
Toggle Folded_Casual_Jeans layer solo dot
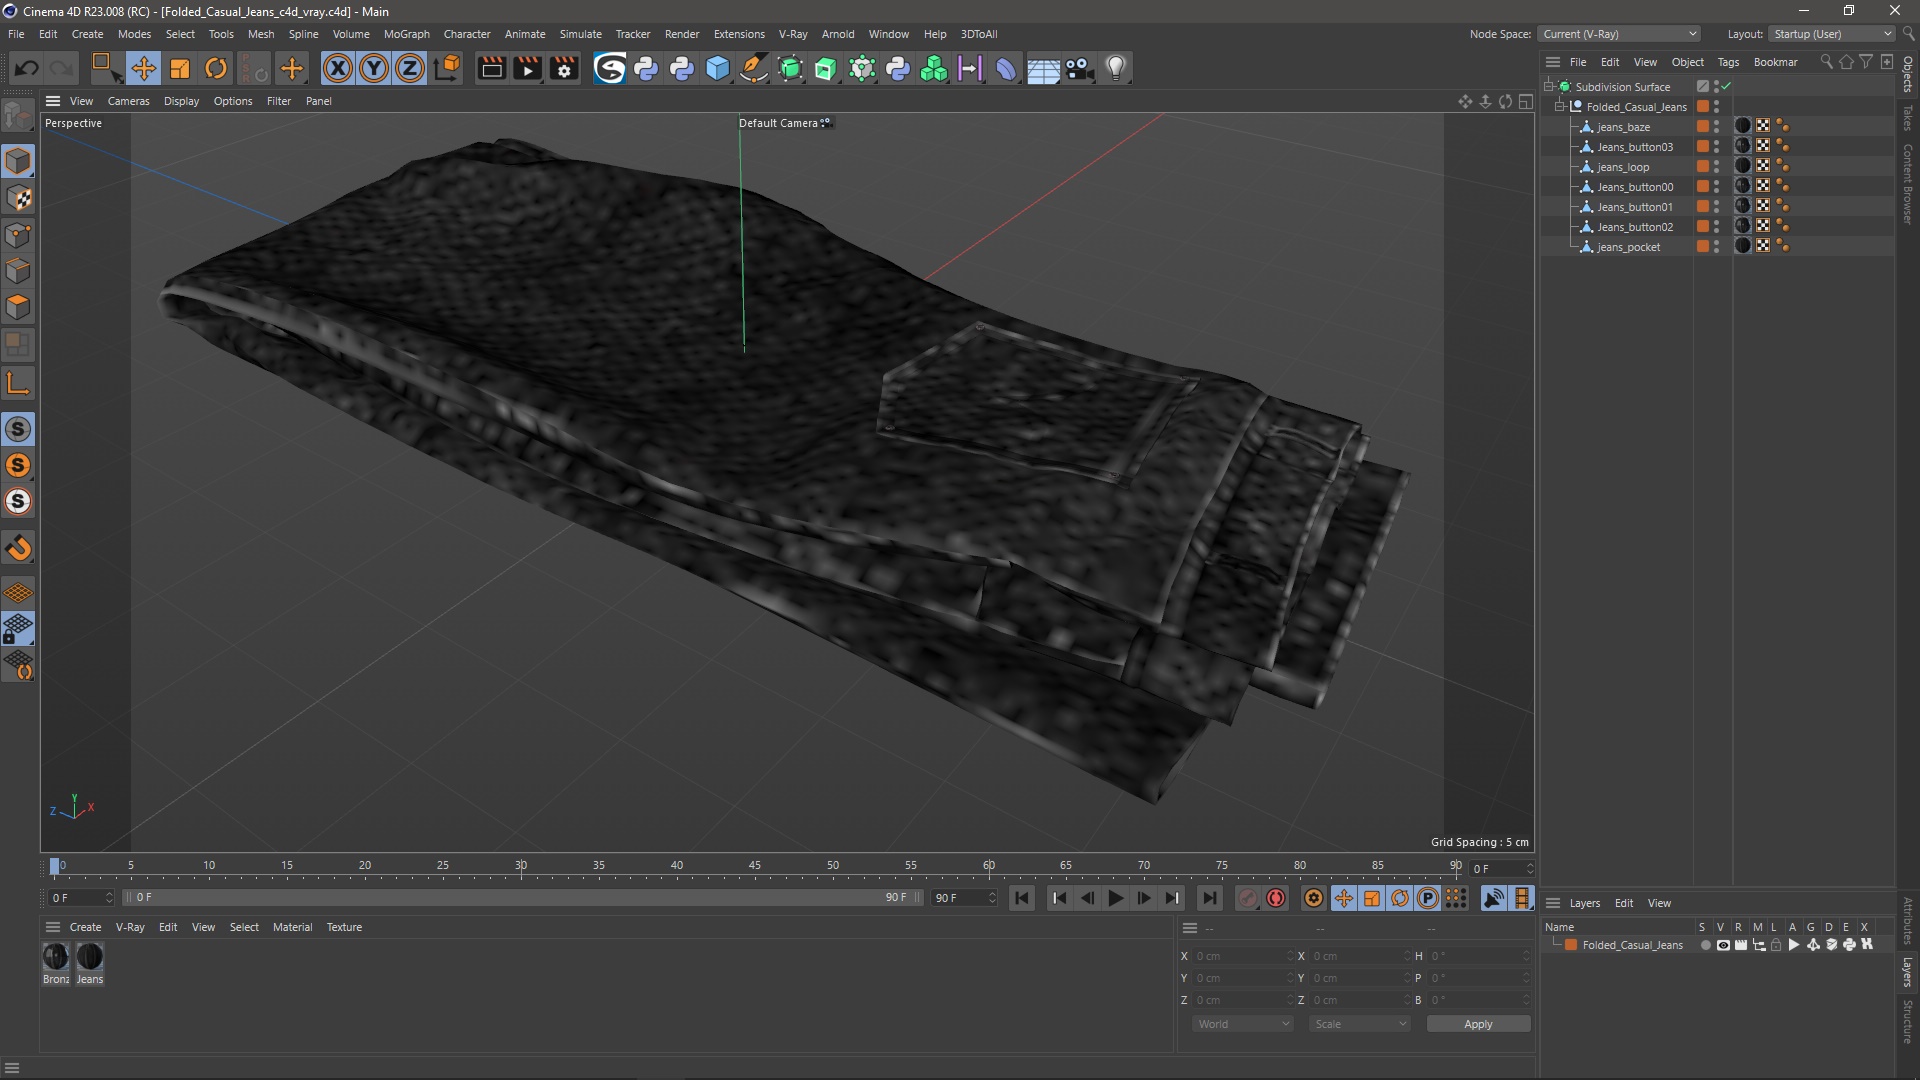click(x=1705, y=945)
